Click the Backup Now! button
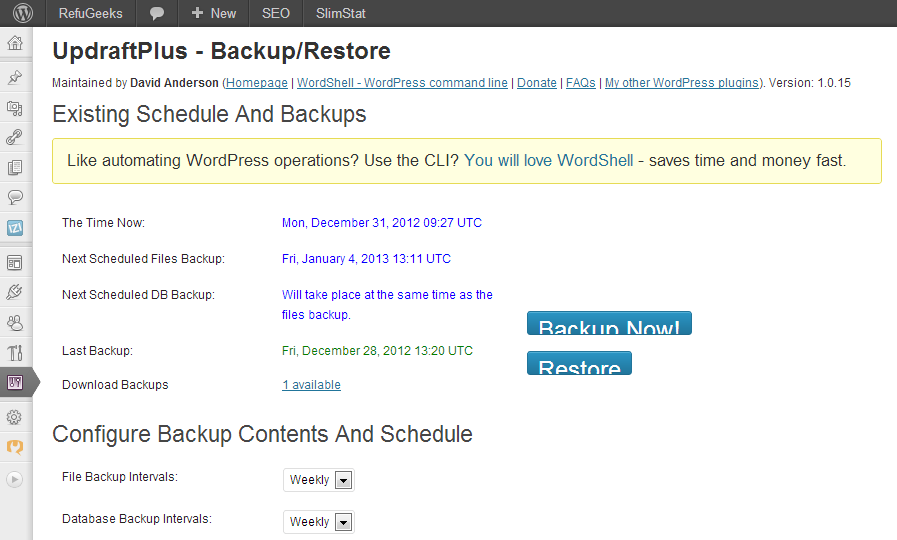Image resolution: width=897 pixels, height=540 pixels. 609,324
